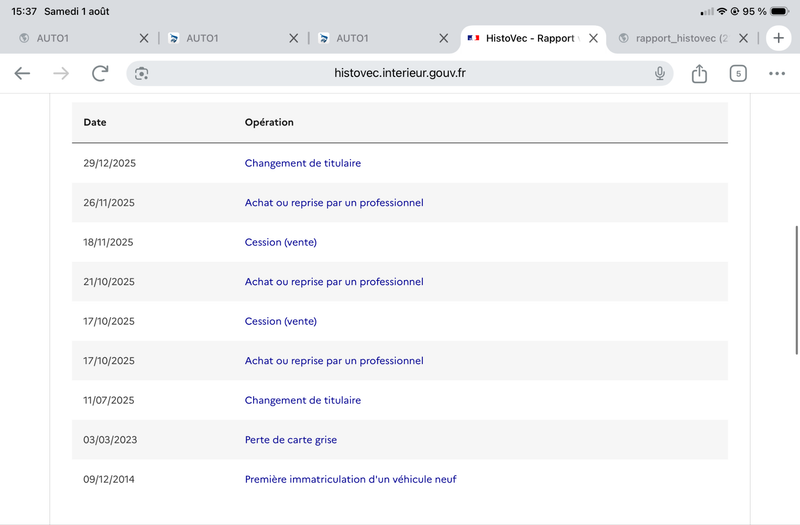The width and height of the screenshot is (800, 525).
Task: Click the date 11/07/2025
Action: (x=109, y=401)
